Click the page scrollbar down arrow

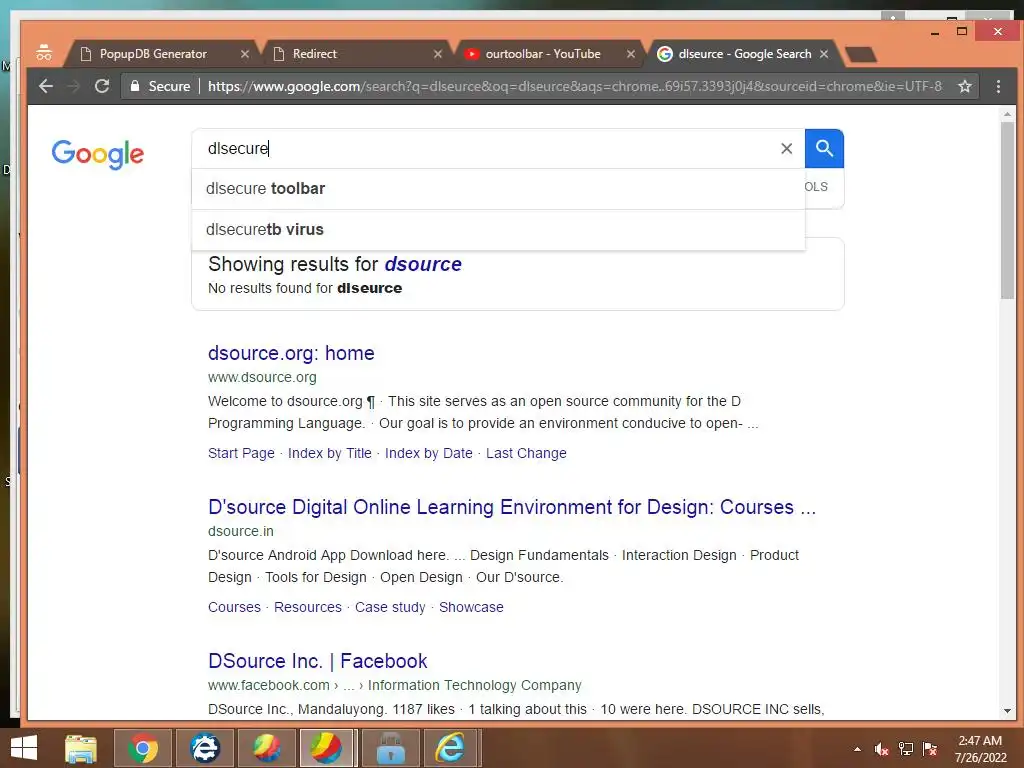click(1007, 711)
